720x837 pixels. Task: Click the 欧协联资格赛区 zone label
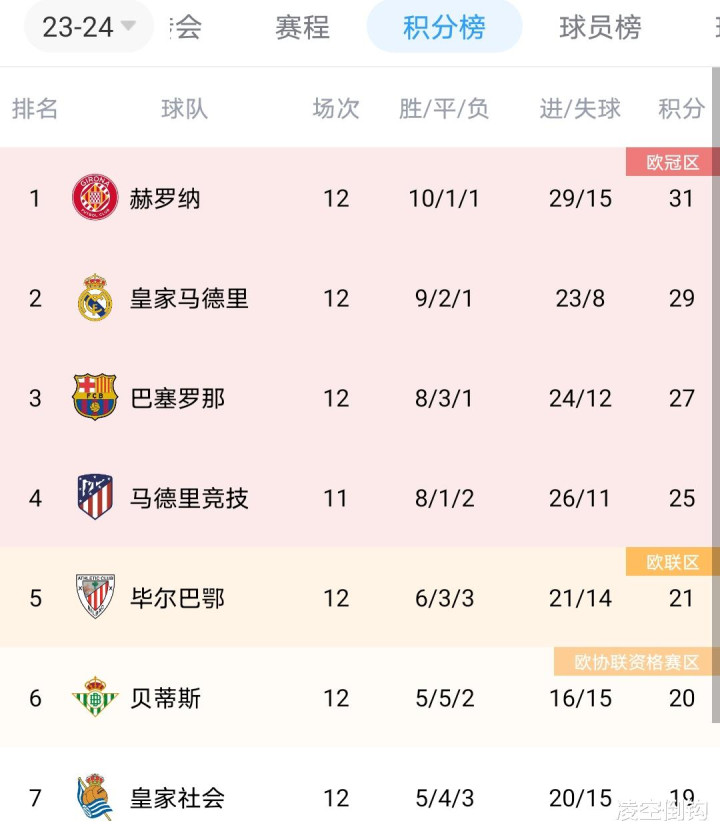[x=637, y=662]
